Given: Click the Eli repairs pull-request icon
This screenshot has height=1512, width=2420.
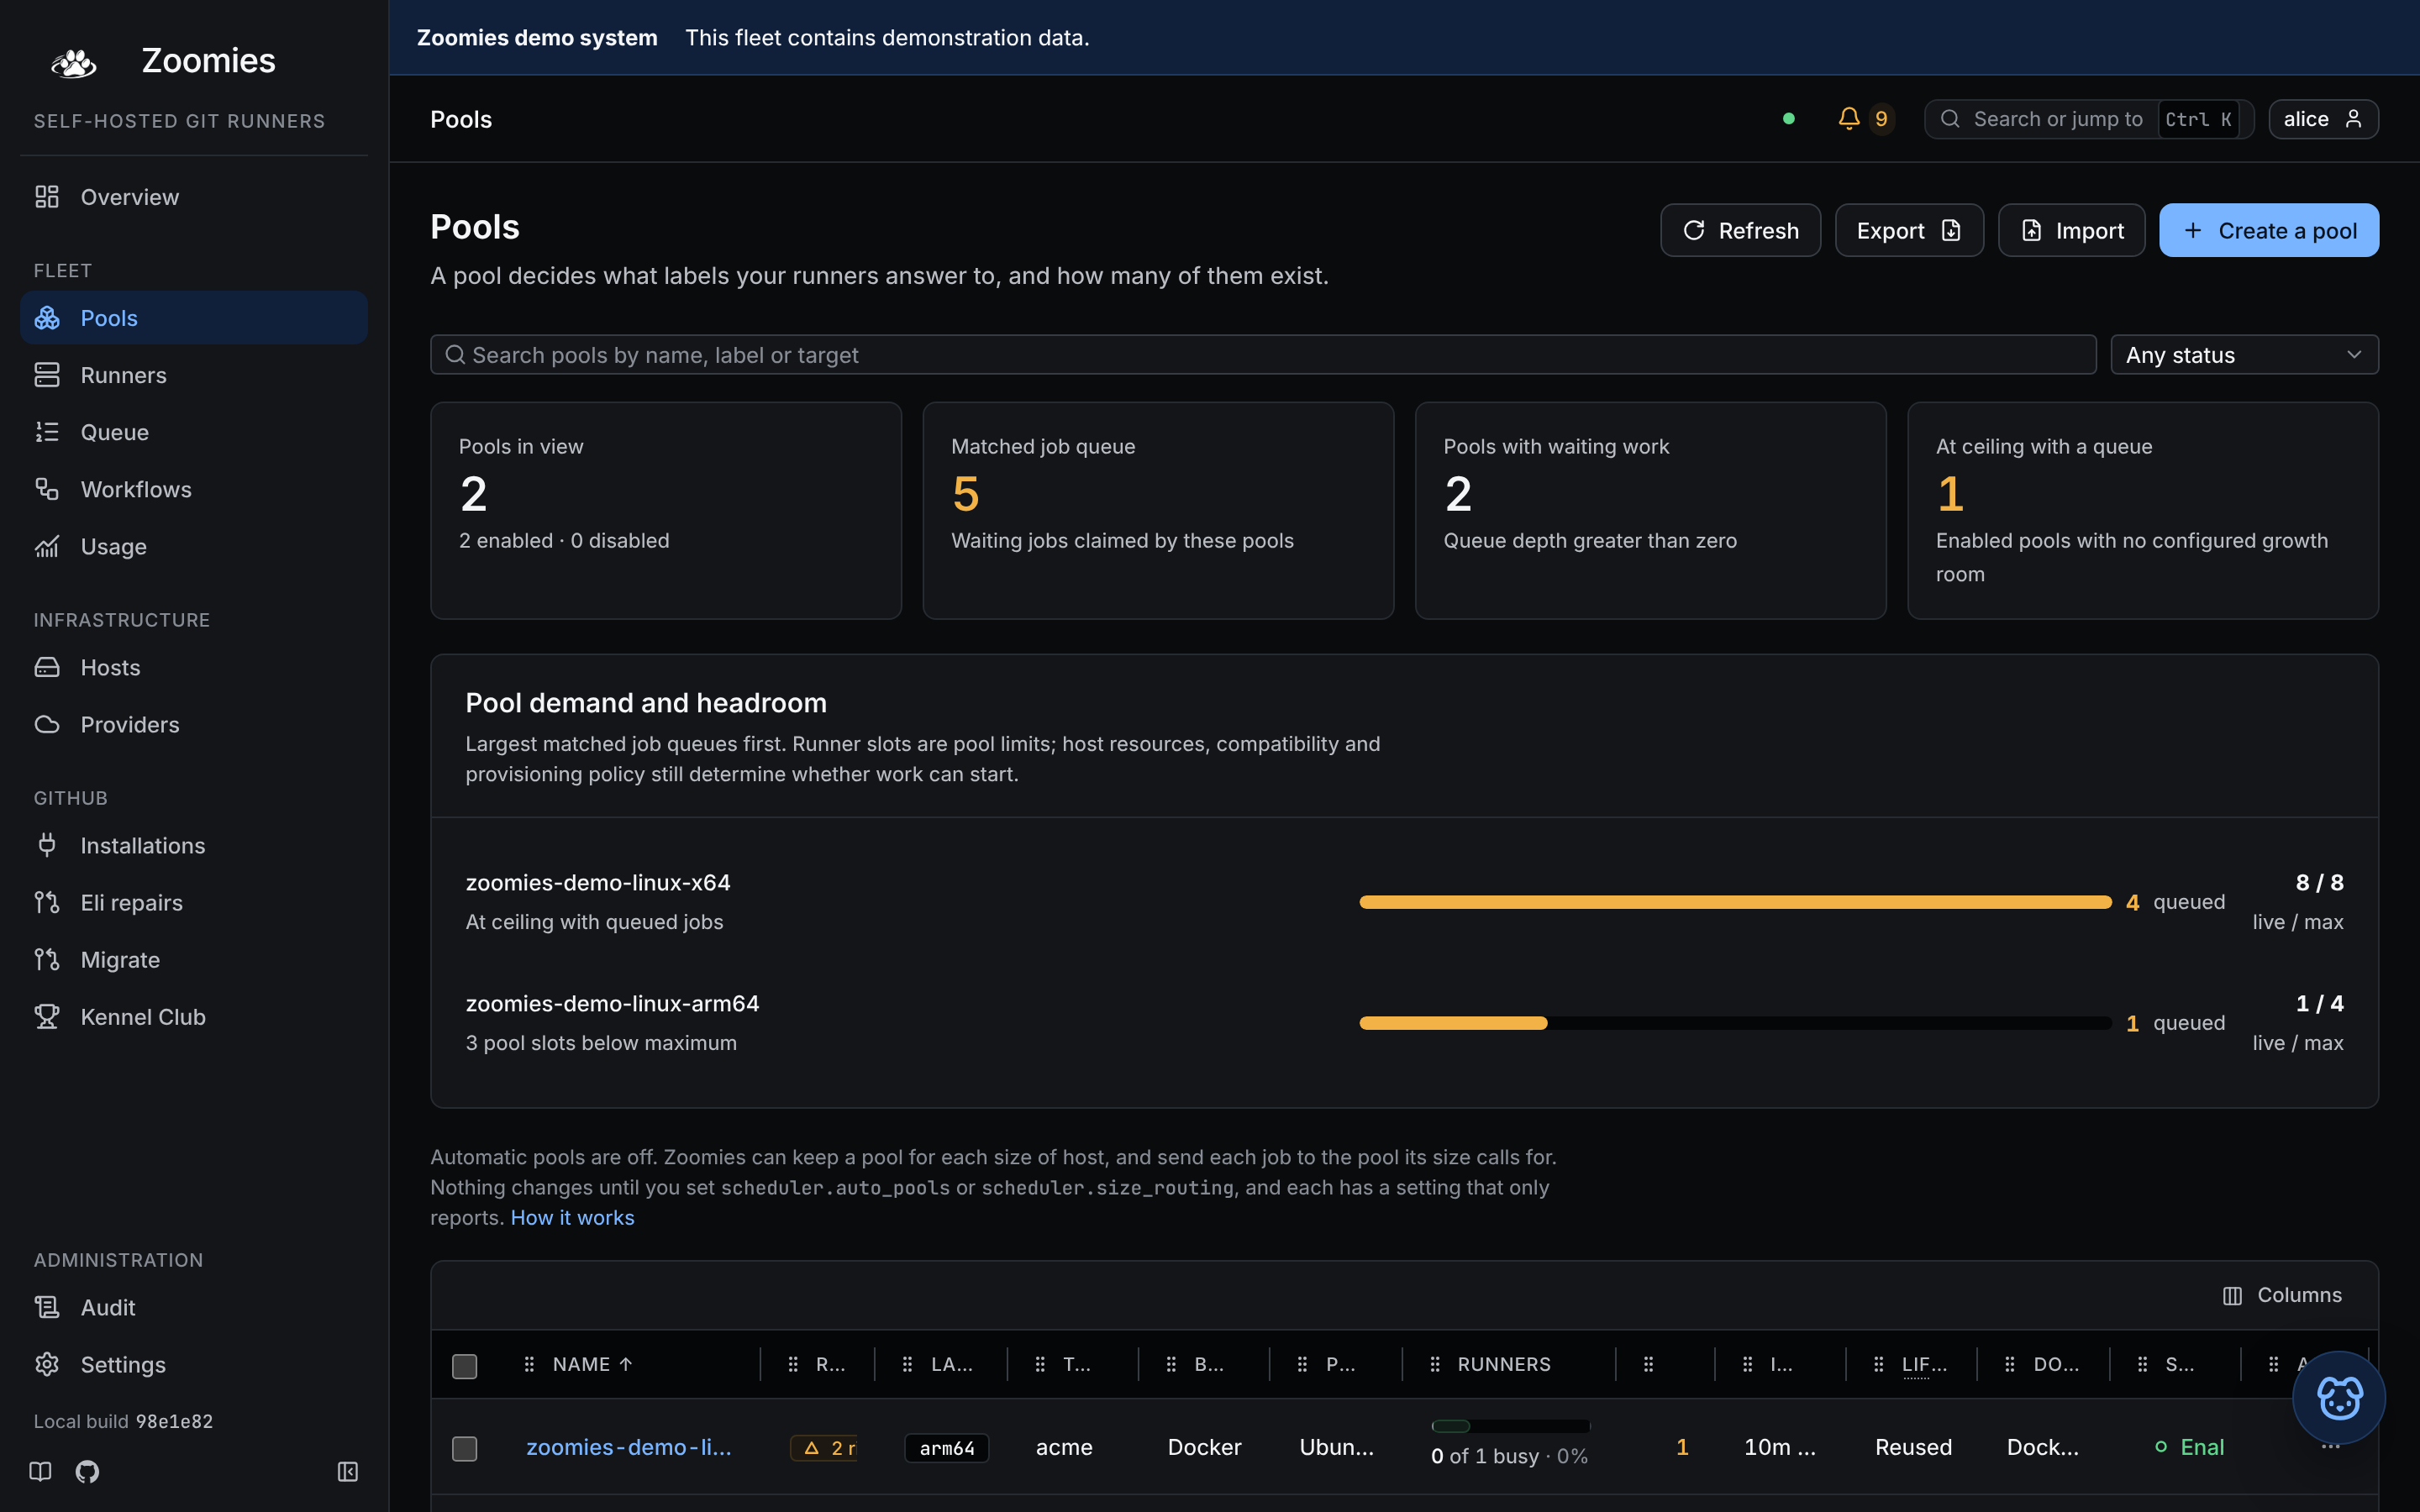Looking at the screenshot, I should (47, 902).
